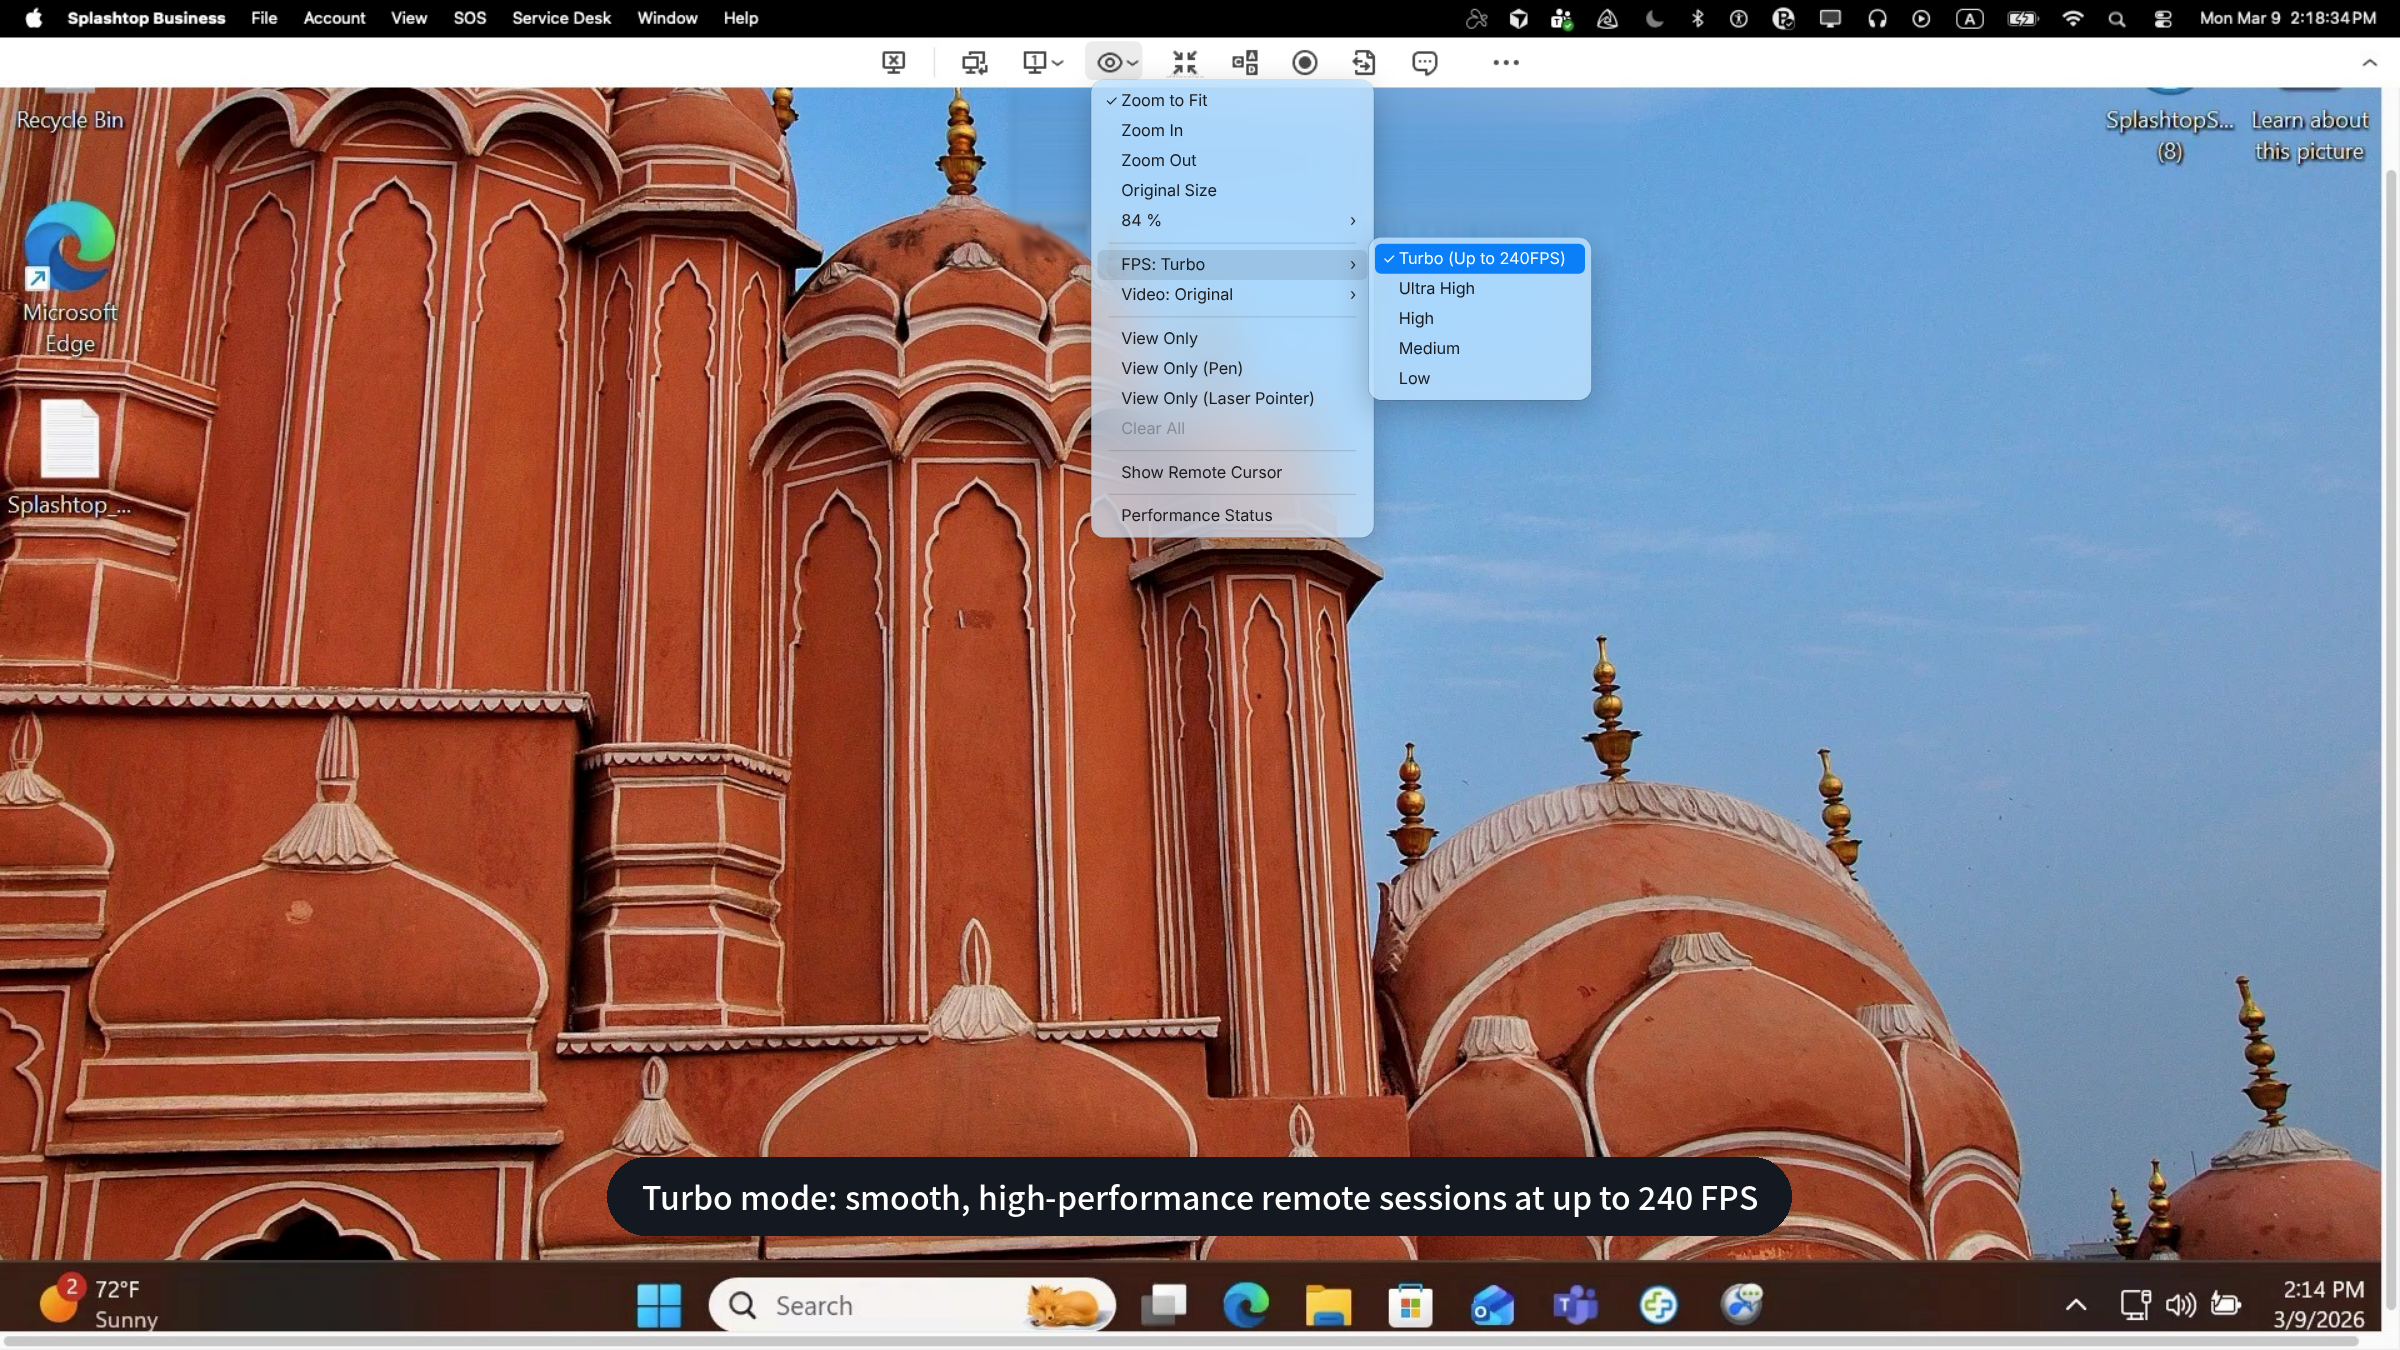Toggle Zoom to Fit option
The image size is (2400, 1350).
[1233, 100]
